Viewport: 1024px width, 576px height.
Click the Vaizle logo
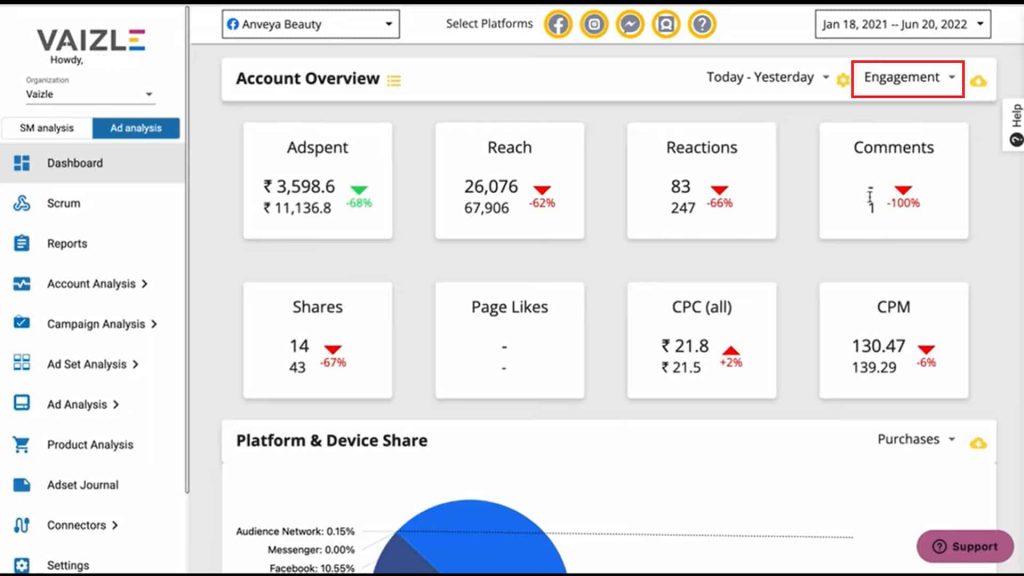(x=91, y=40)
